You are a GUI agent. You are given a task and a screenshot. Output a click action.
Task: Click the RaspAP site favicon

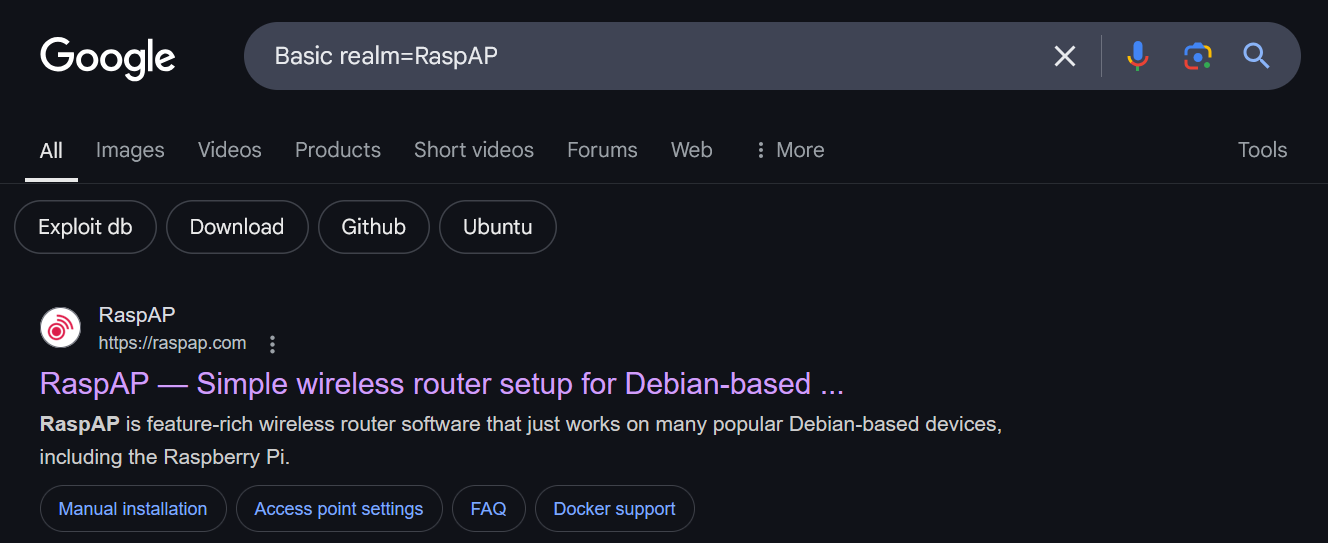click(60, 328)
